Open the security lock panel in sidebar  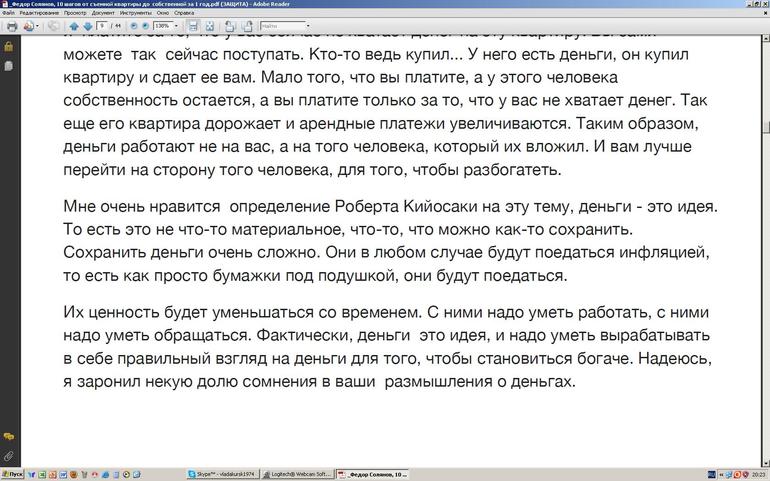point(9,46)
